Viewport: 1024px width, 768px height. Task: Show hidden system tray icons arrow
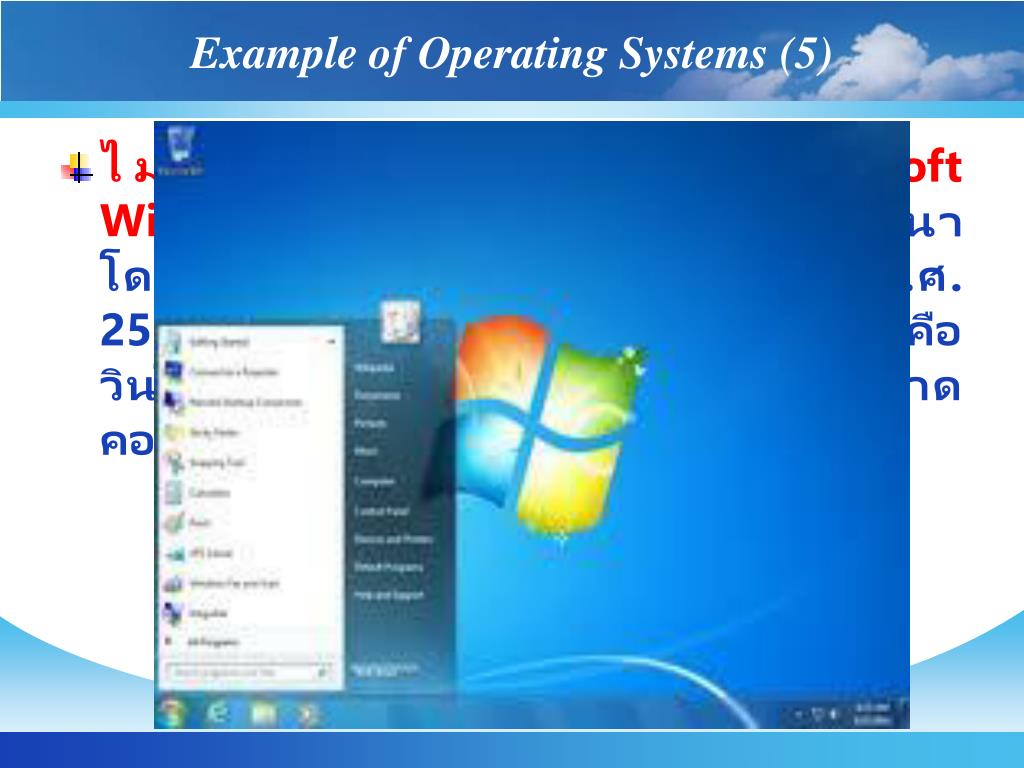tap(799, 714)
